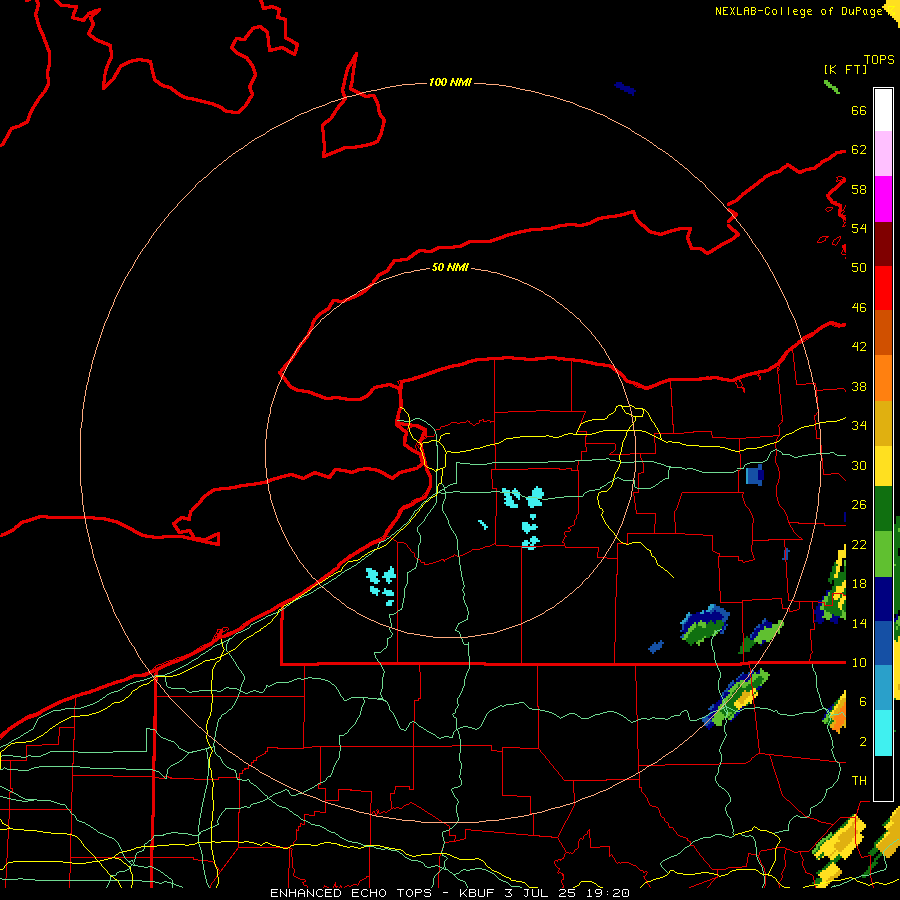Click the legend value 34
The width and height of the screenshot is (900, 900).
(x=859, y=425)
